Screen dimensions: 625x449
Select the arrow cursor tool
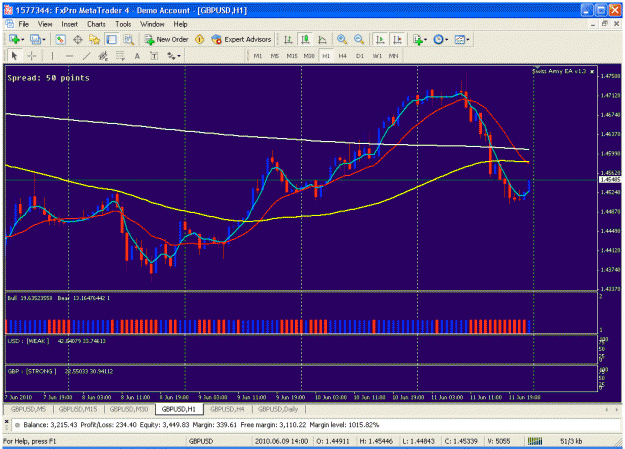[14, 56]
